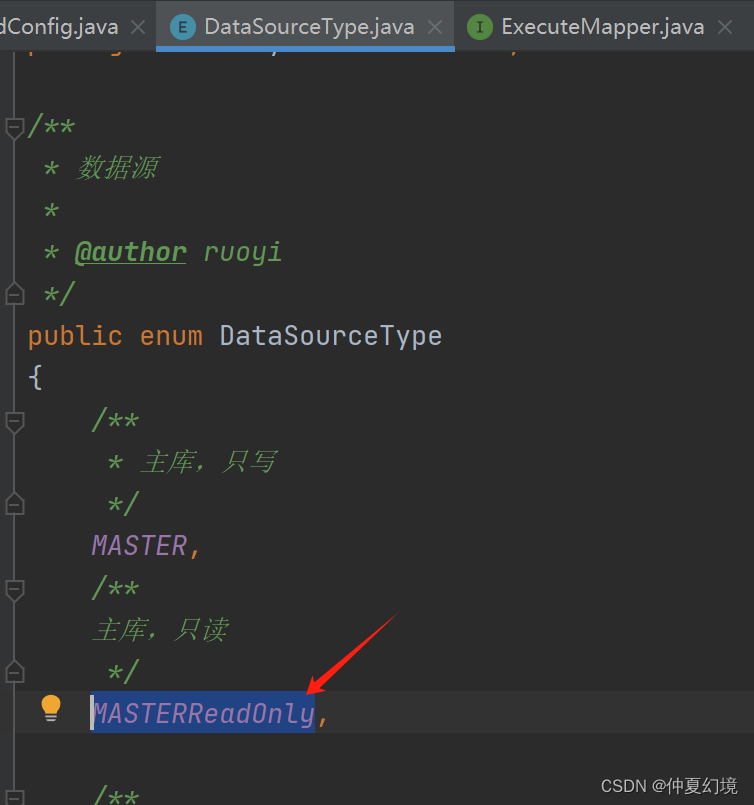754x805 pixels.
Task: Click the interface icon on ExecuteMapper.java tab
Action: 480,27
